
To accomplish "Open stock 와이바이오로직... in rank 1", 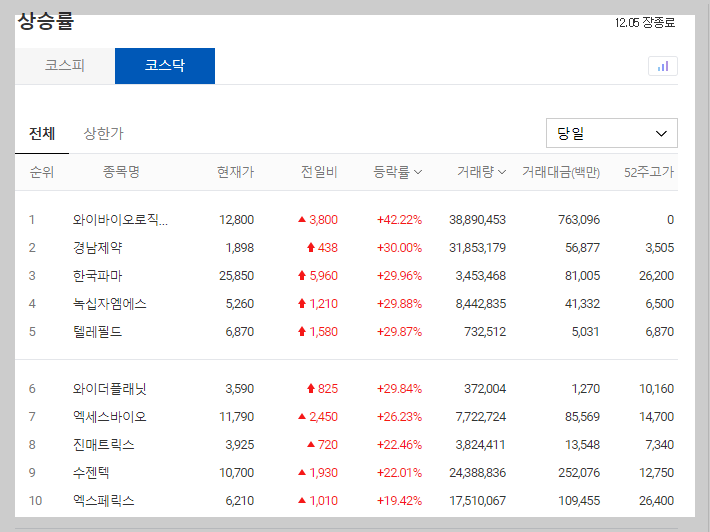I will (120, 220).
